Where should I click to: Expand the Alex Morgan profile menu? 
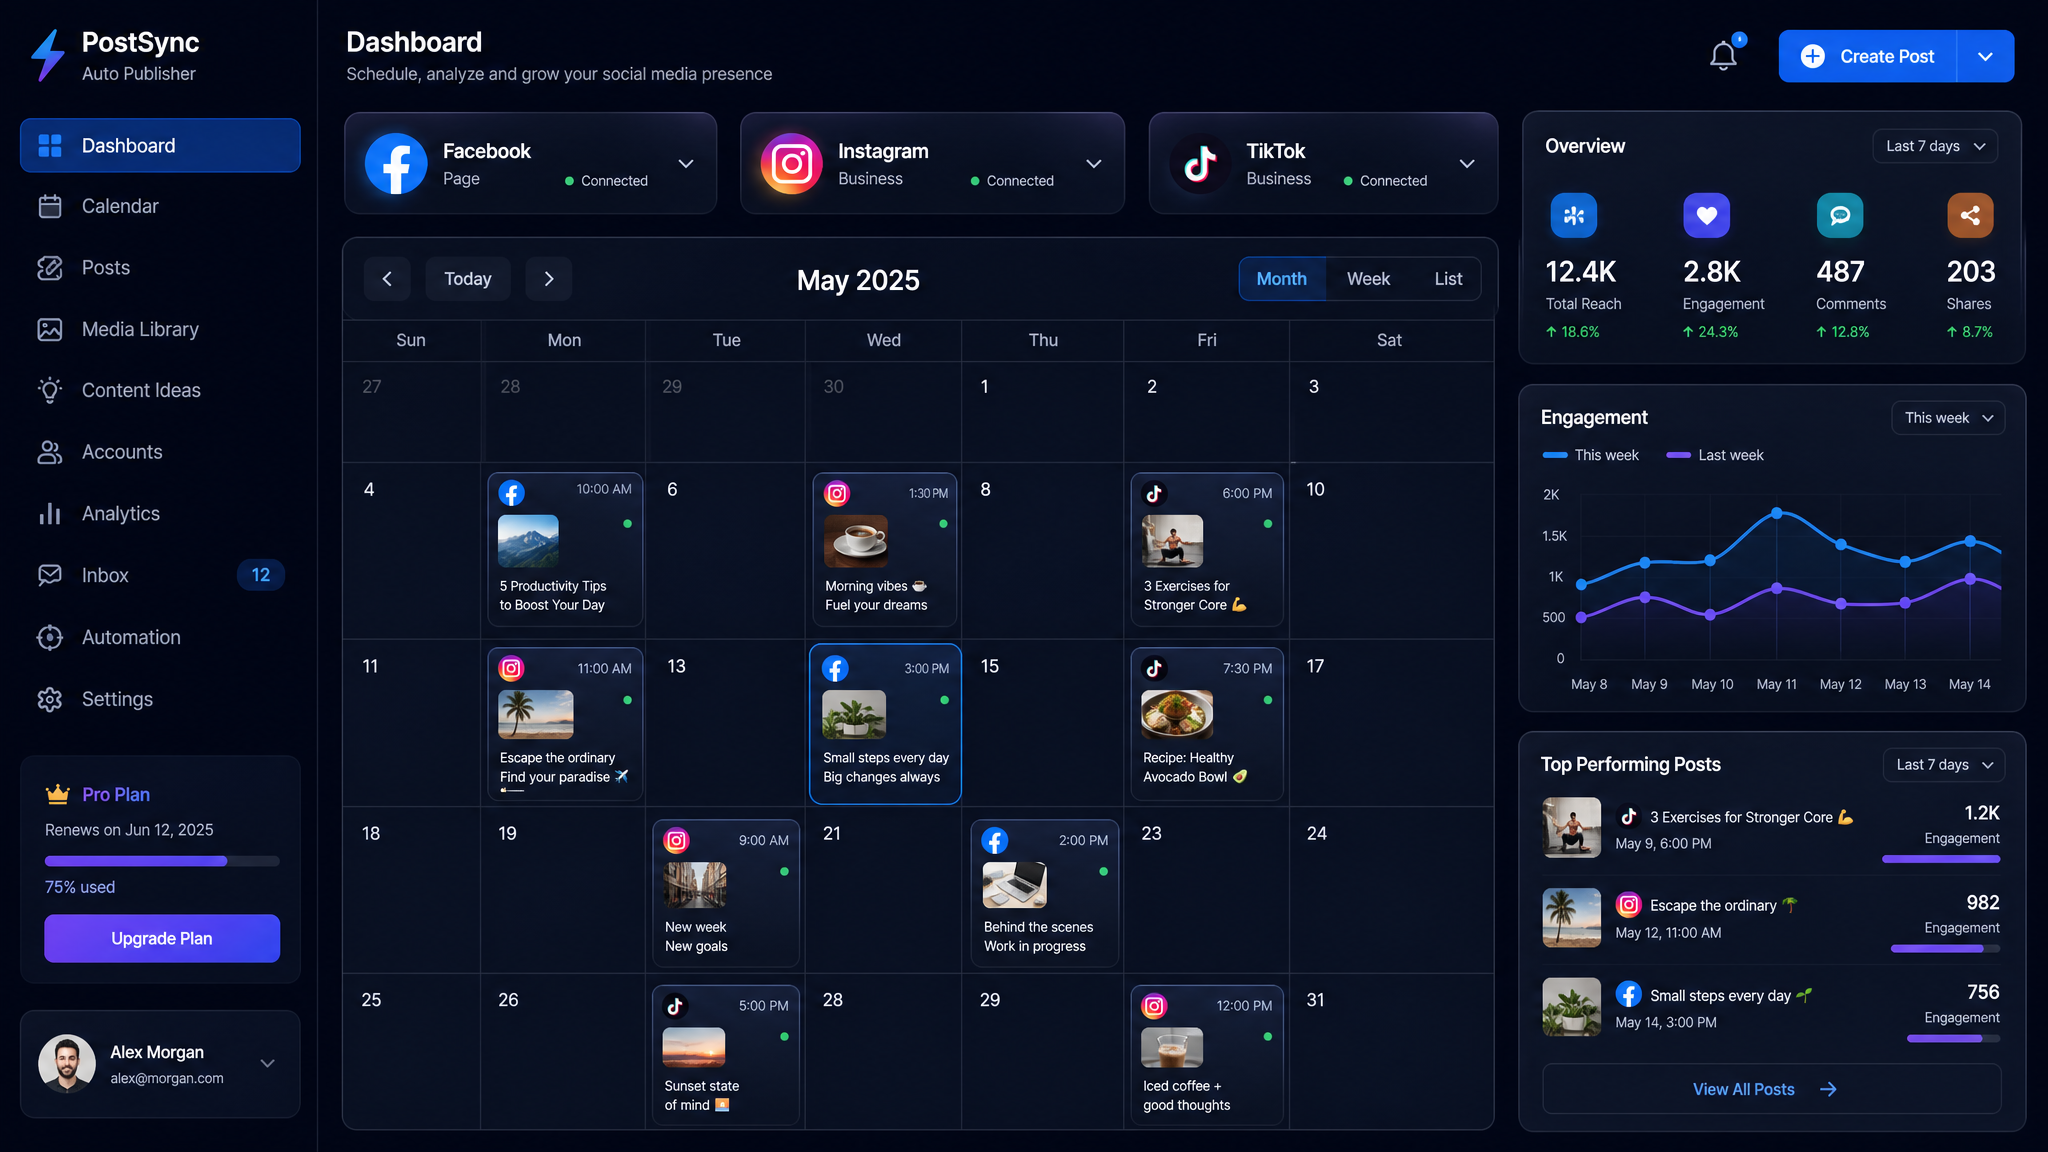267,1063
